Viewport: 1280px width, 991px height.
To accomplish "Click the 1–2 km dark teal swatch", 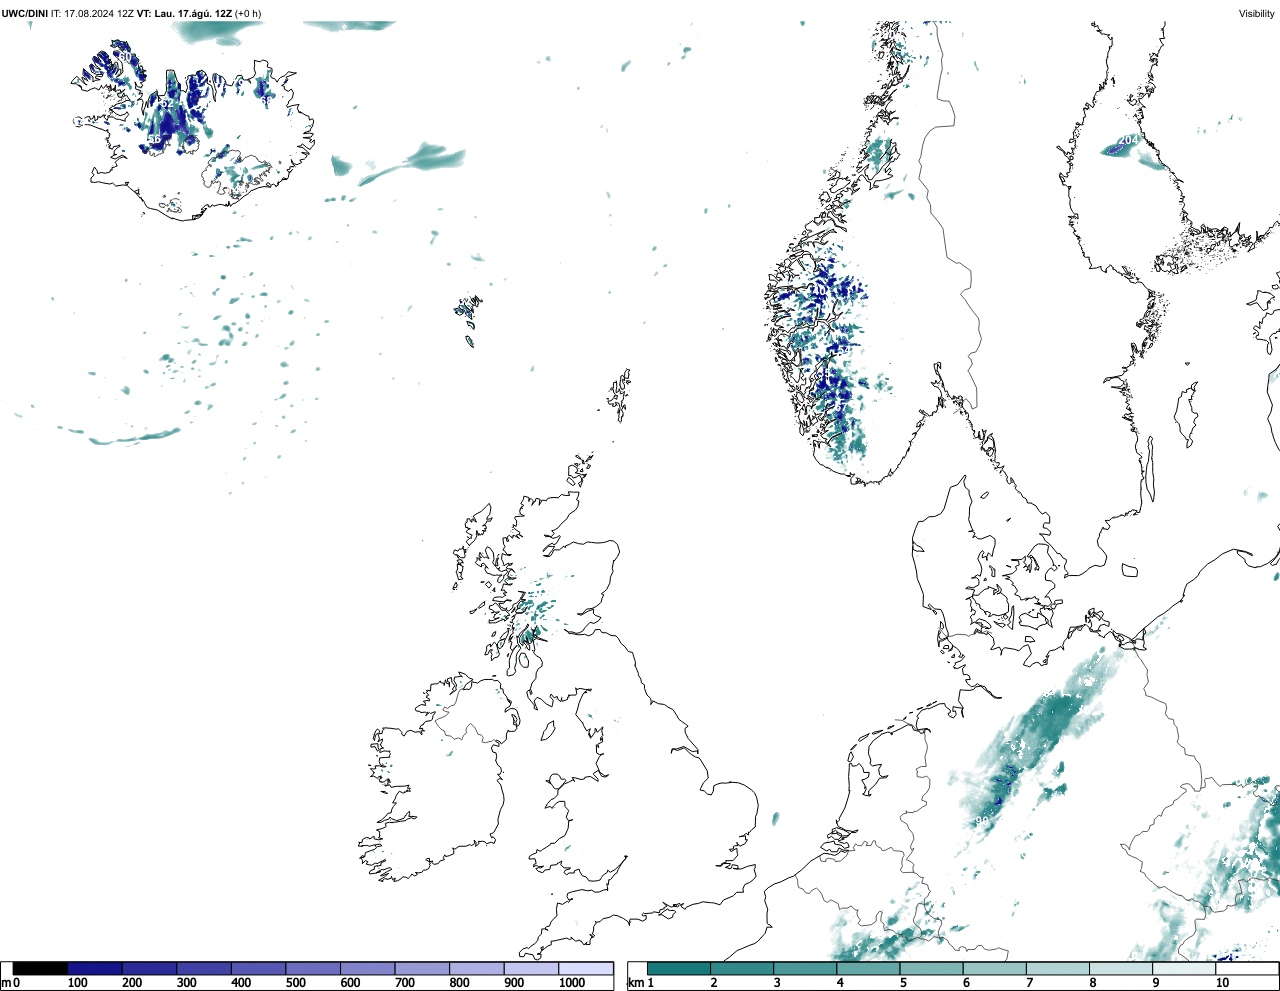I will [x=679, y=969].
